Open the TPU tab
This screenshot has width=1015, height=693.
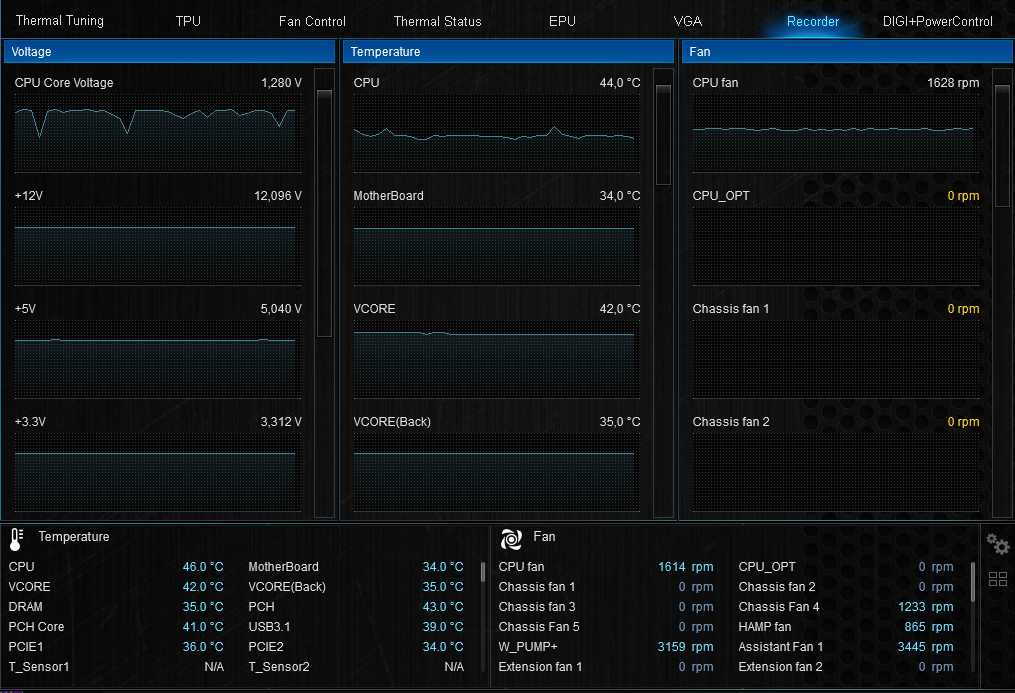188,21
